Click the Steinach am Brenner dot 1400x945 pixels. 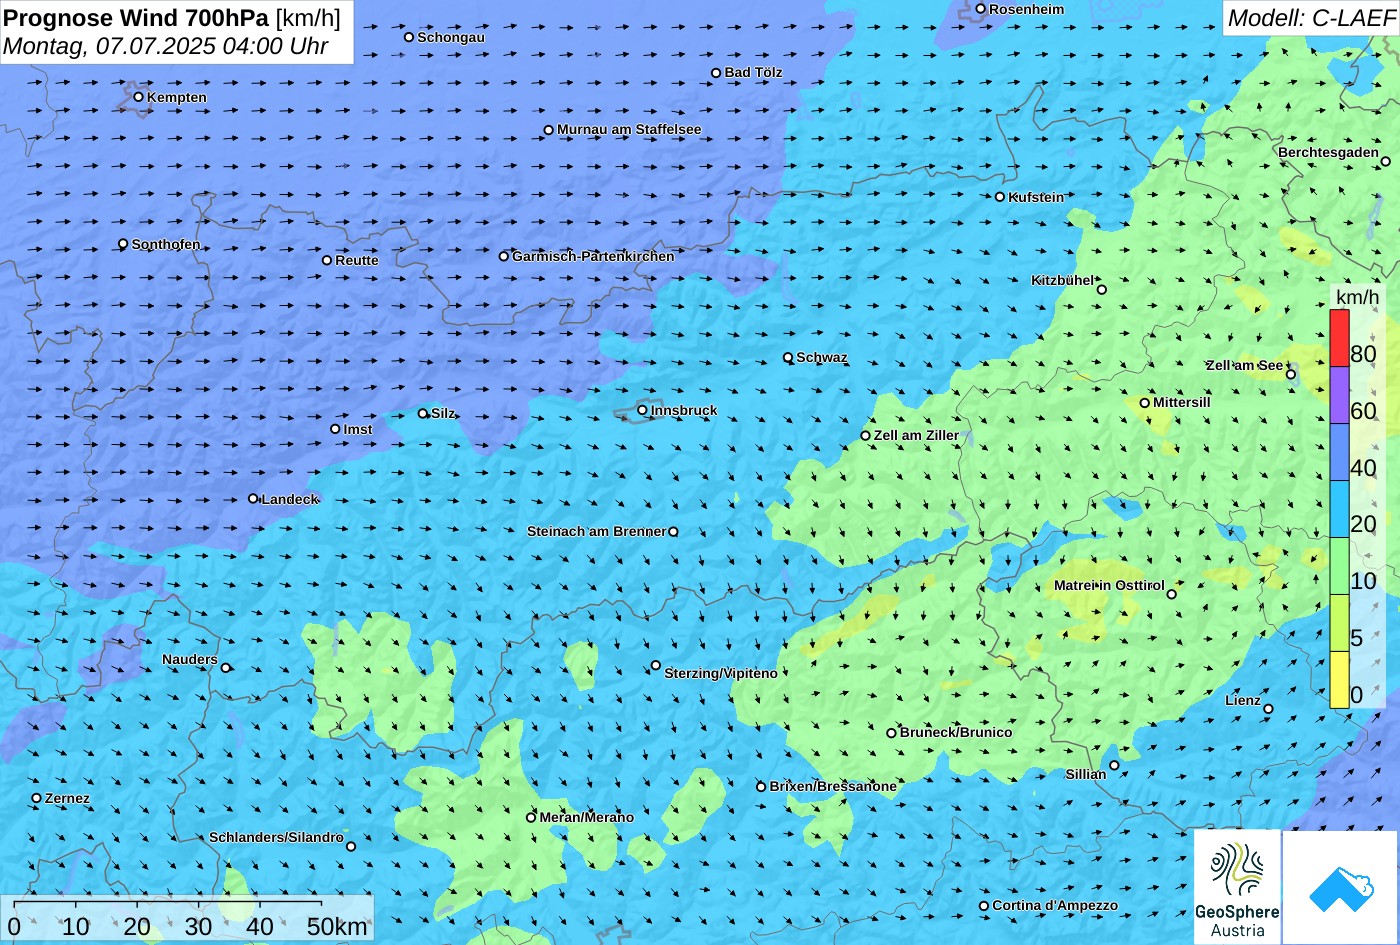point(673,532)
